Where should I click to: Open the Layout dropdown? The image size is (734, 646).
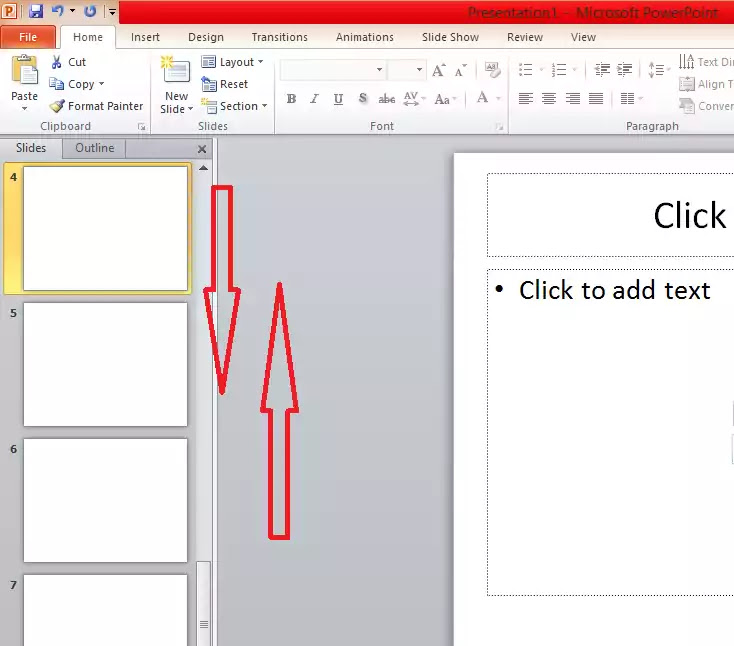click(232, 62)
